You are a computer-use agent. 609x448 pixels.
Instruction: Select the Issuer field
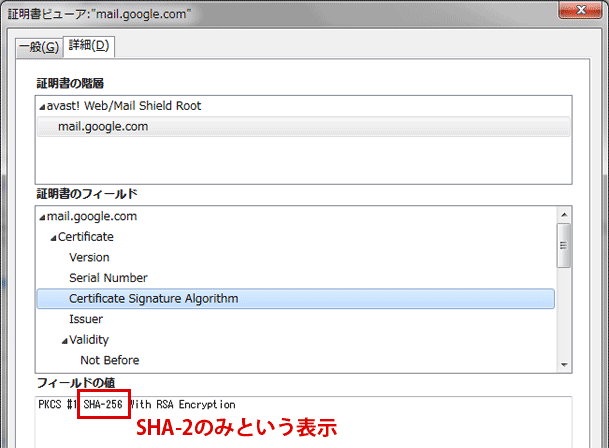(x=86, y=319)
